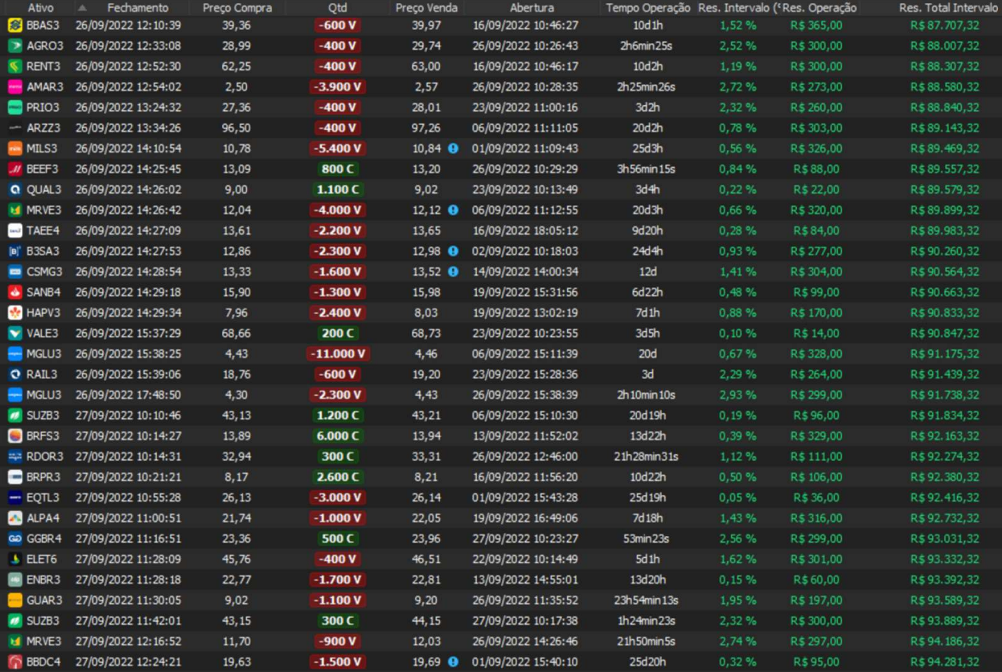1002x672 pixels.
Task: Click the GGBR4 asset logo icon
Action: point(15,538)
